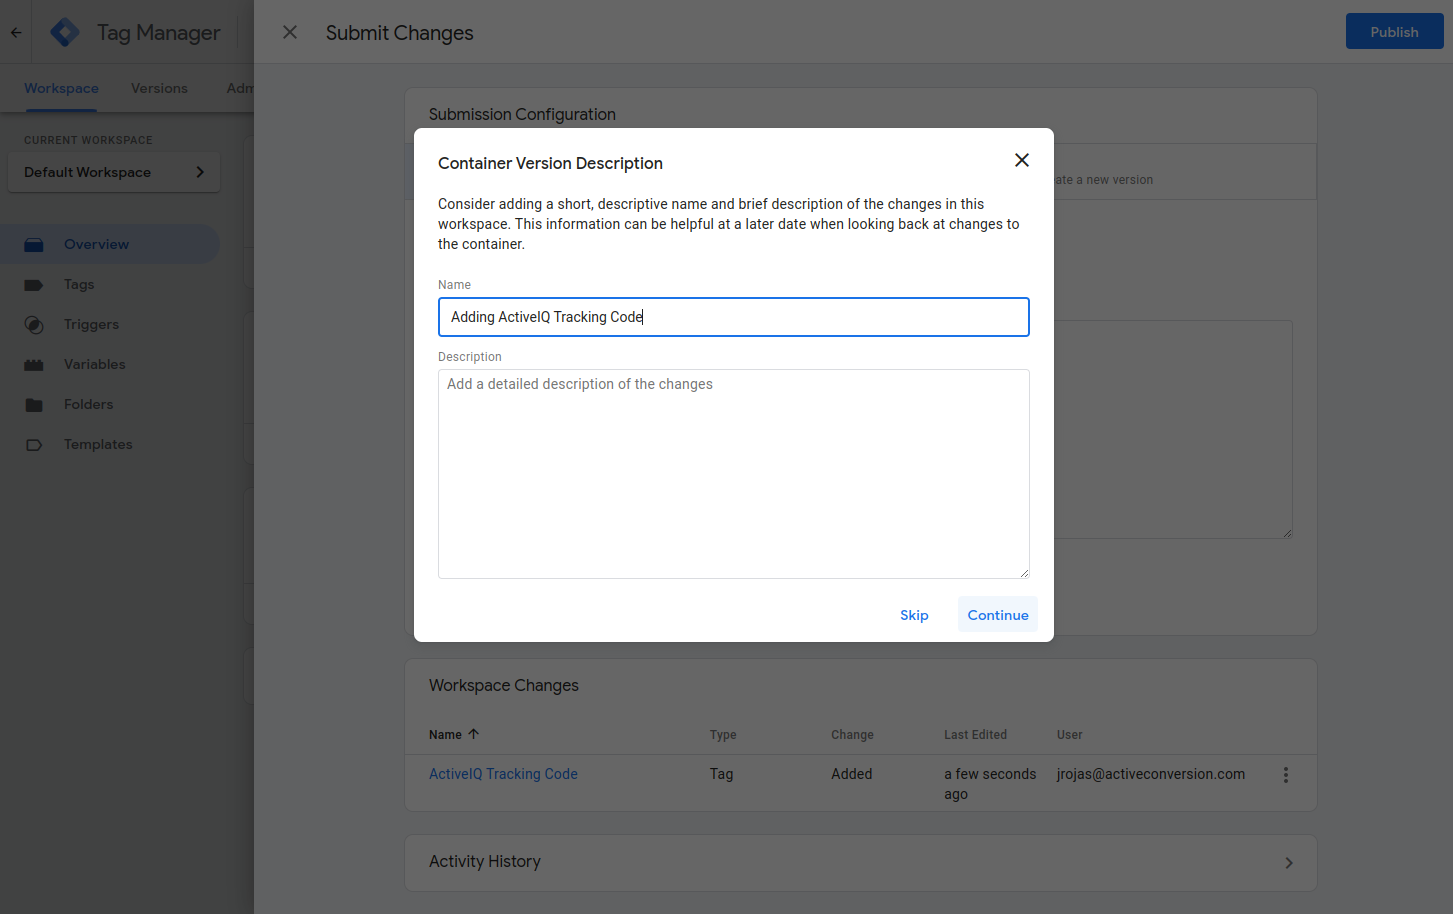Expand the Default Workspace selector
This screenshot has height=914, width=1453.
[114, 172]
